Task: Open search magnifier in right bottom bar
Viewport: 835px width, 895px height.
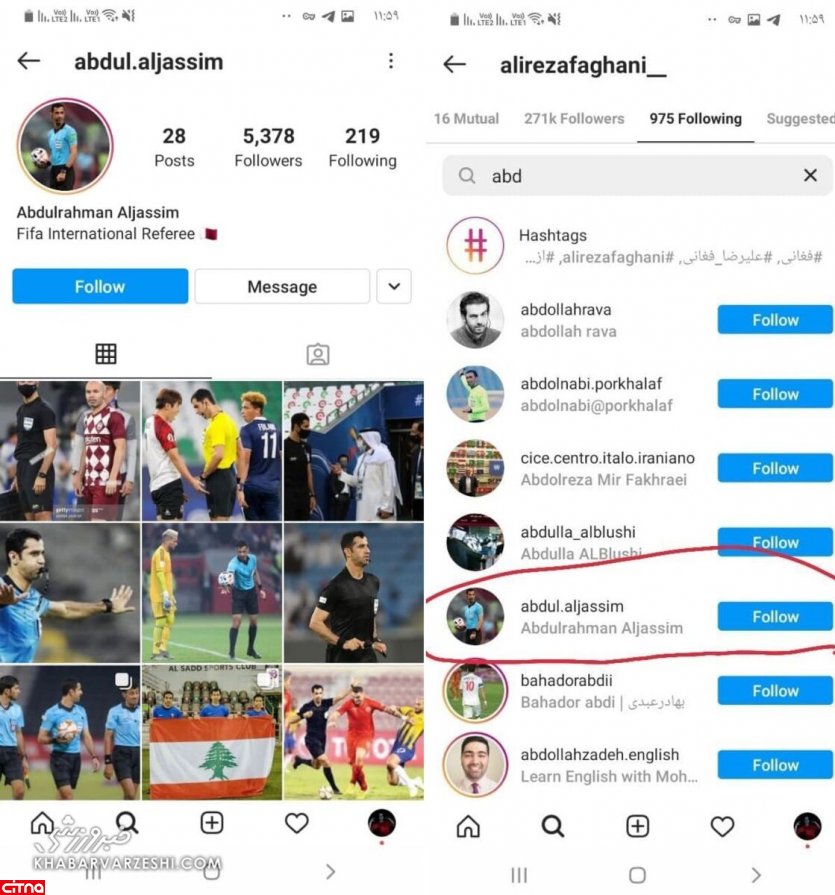Action: coord(552,826)
